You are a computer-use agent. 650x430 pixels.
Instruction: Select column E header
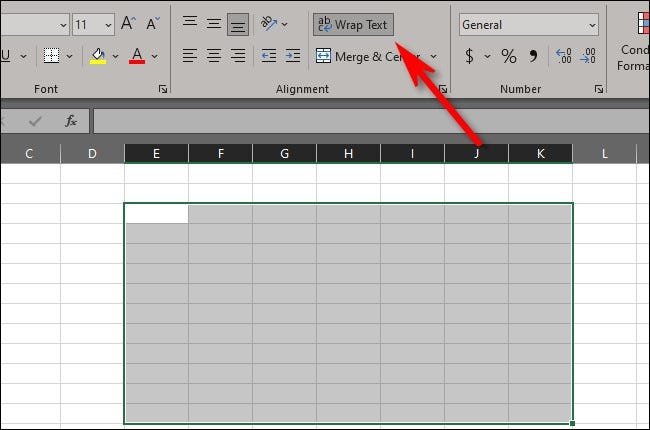[x=156, y=153]
